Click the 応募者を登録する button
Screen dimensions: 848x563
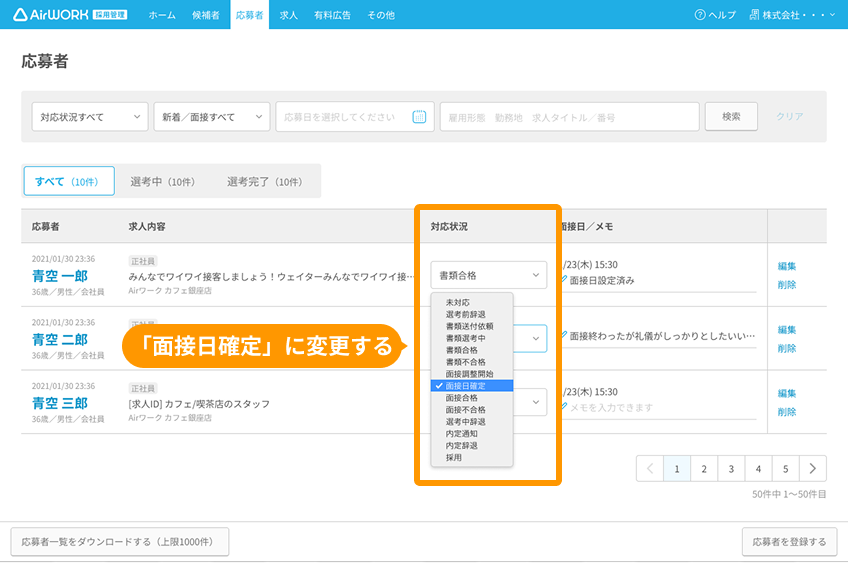click(x=789, y=541)
